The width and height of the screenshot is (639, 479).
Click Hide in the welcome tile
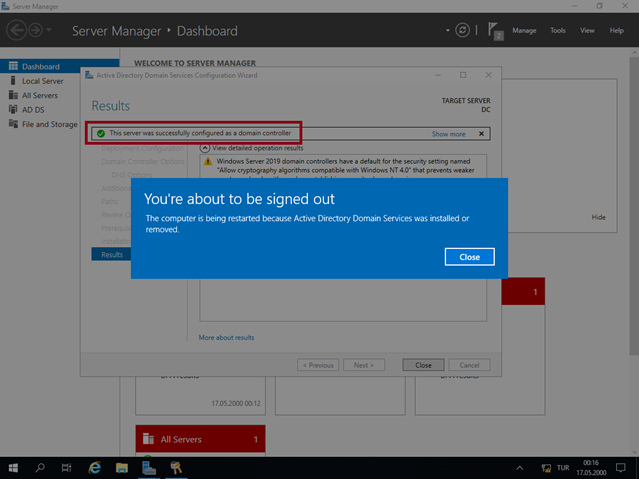tap(598, 217)
